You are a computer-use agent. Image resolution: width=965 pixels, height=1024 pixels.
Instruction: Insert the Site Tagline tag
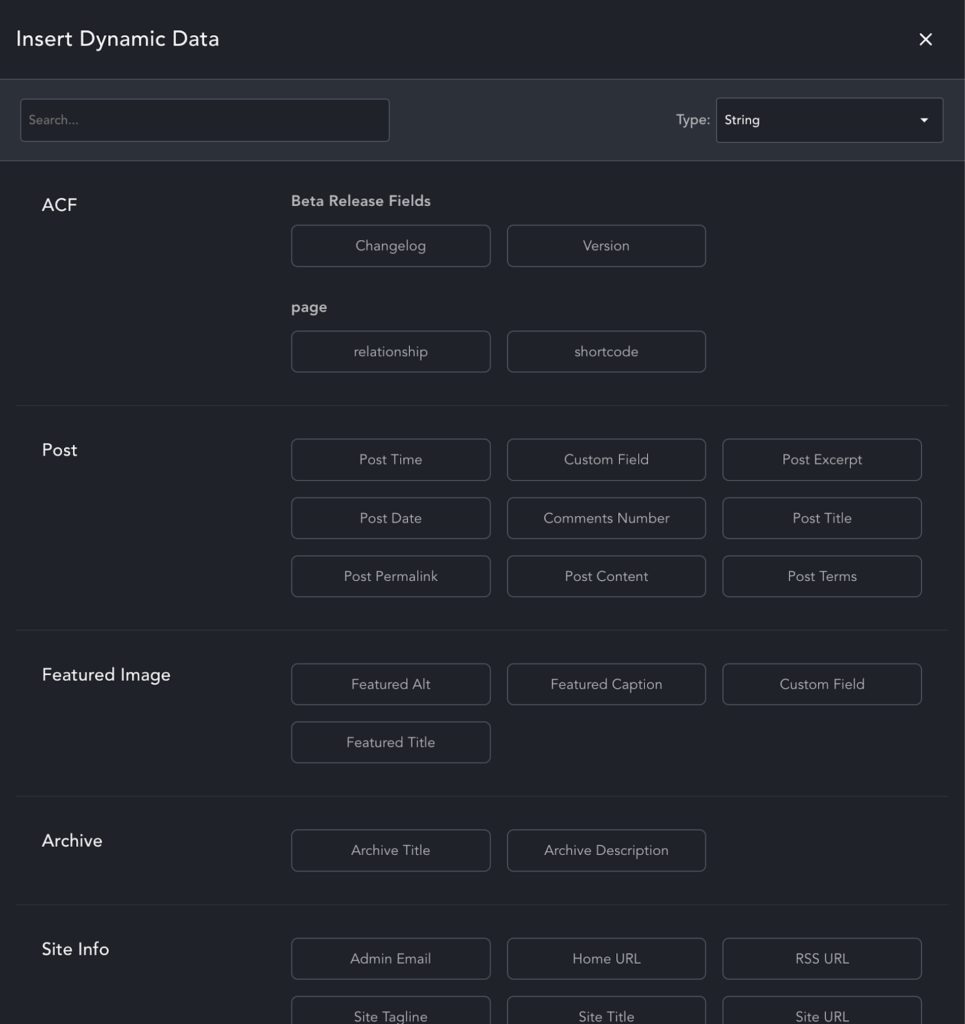[x=390, y=1013]
